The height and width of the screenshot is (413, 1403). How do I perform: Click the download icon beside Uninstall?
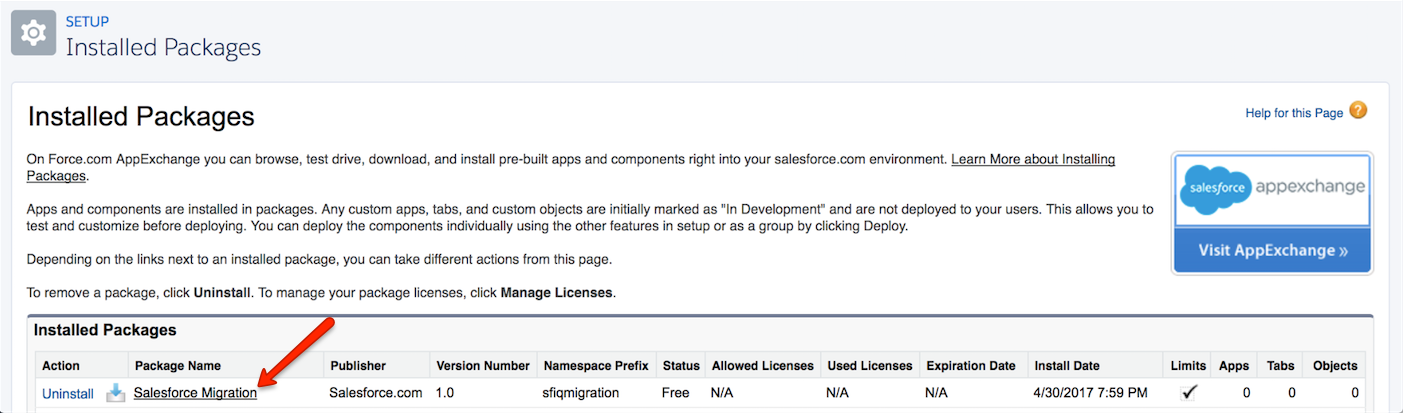(x=116, y=393)
